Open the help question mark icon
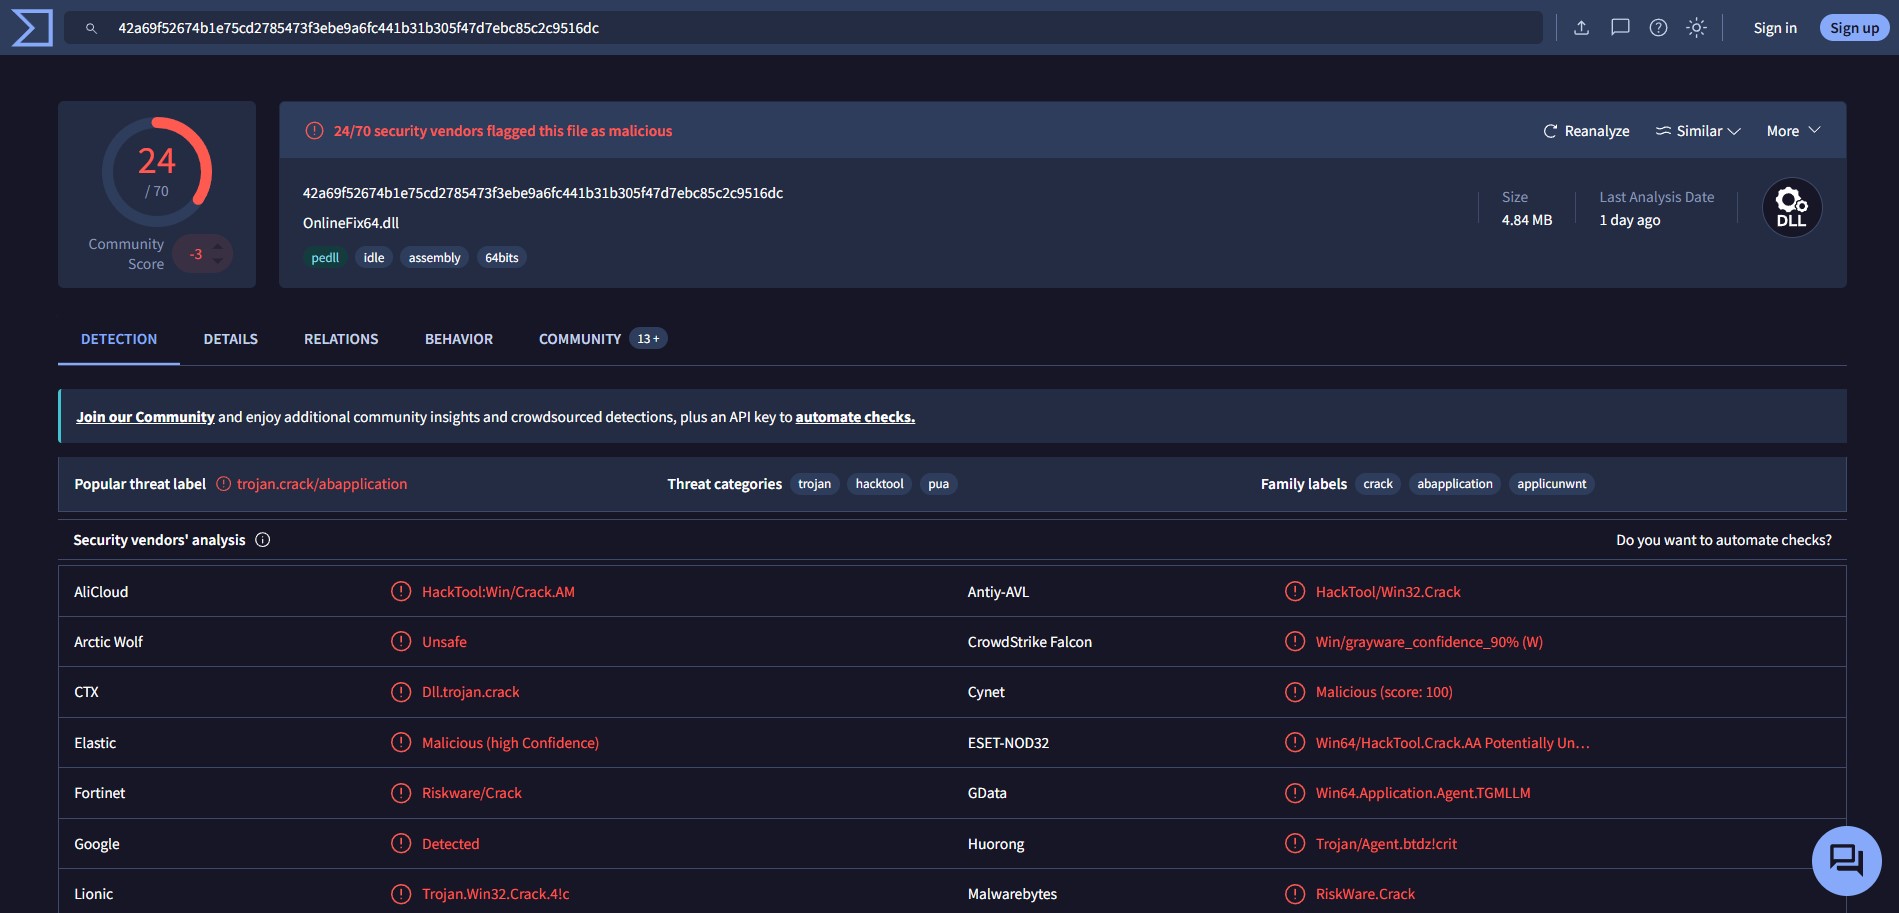 (x=1658, y=28)
